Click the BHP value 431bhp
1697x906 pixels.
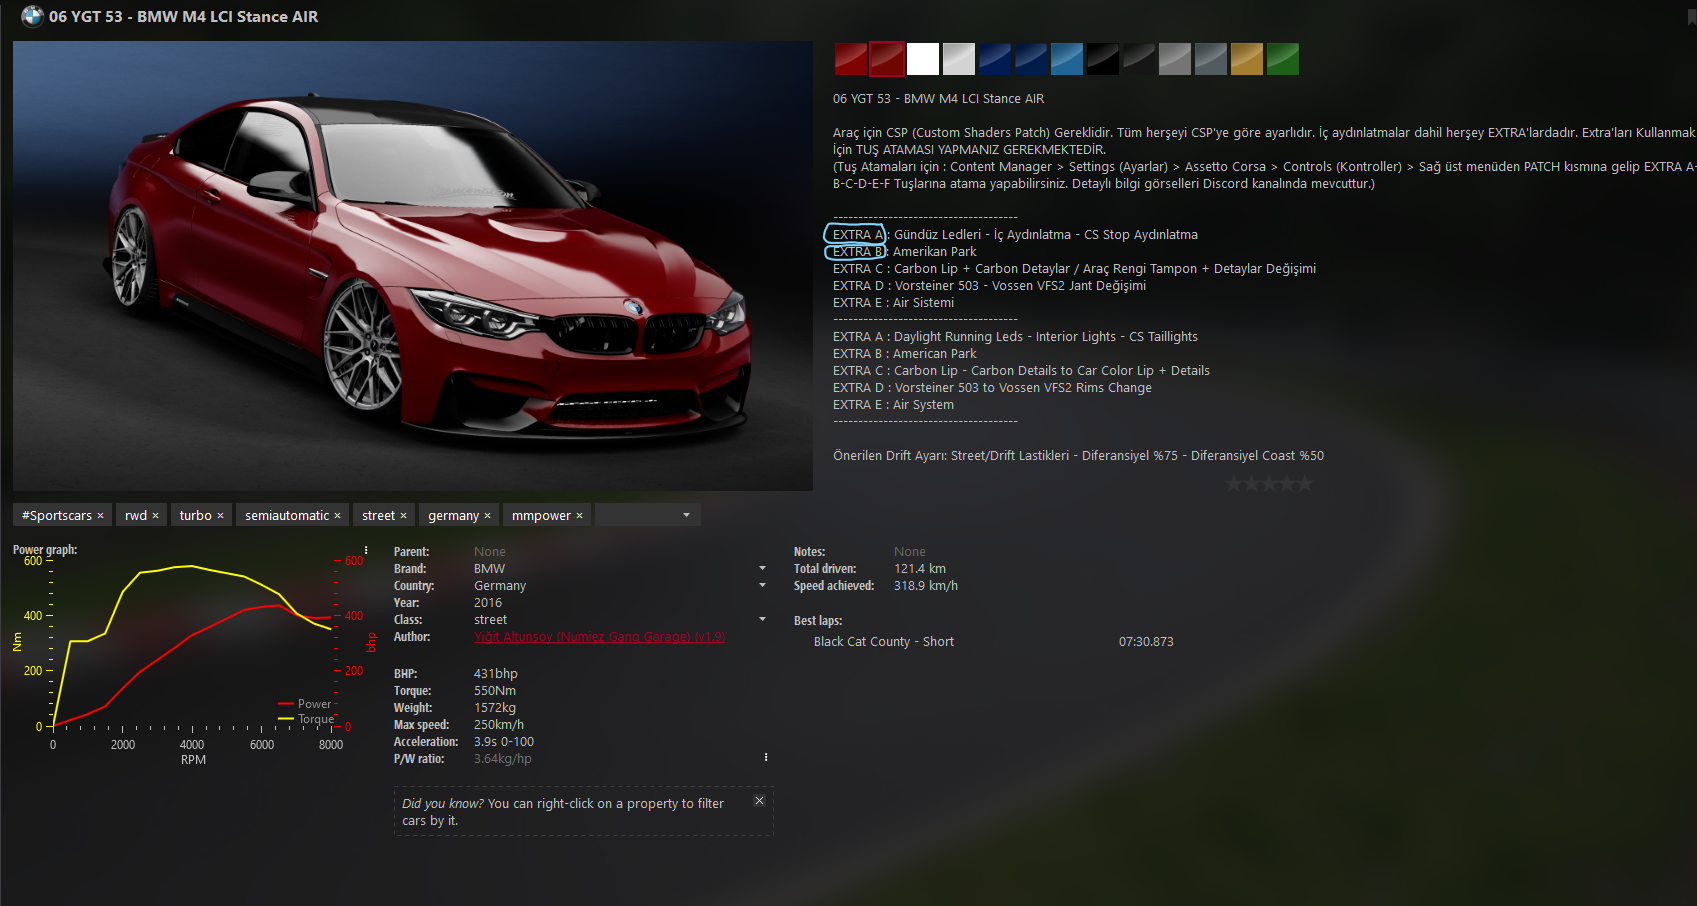(x=496, y=674)
